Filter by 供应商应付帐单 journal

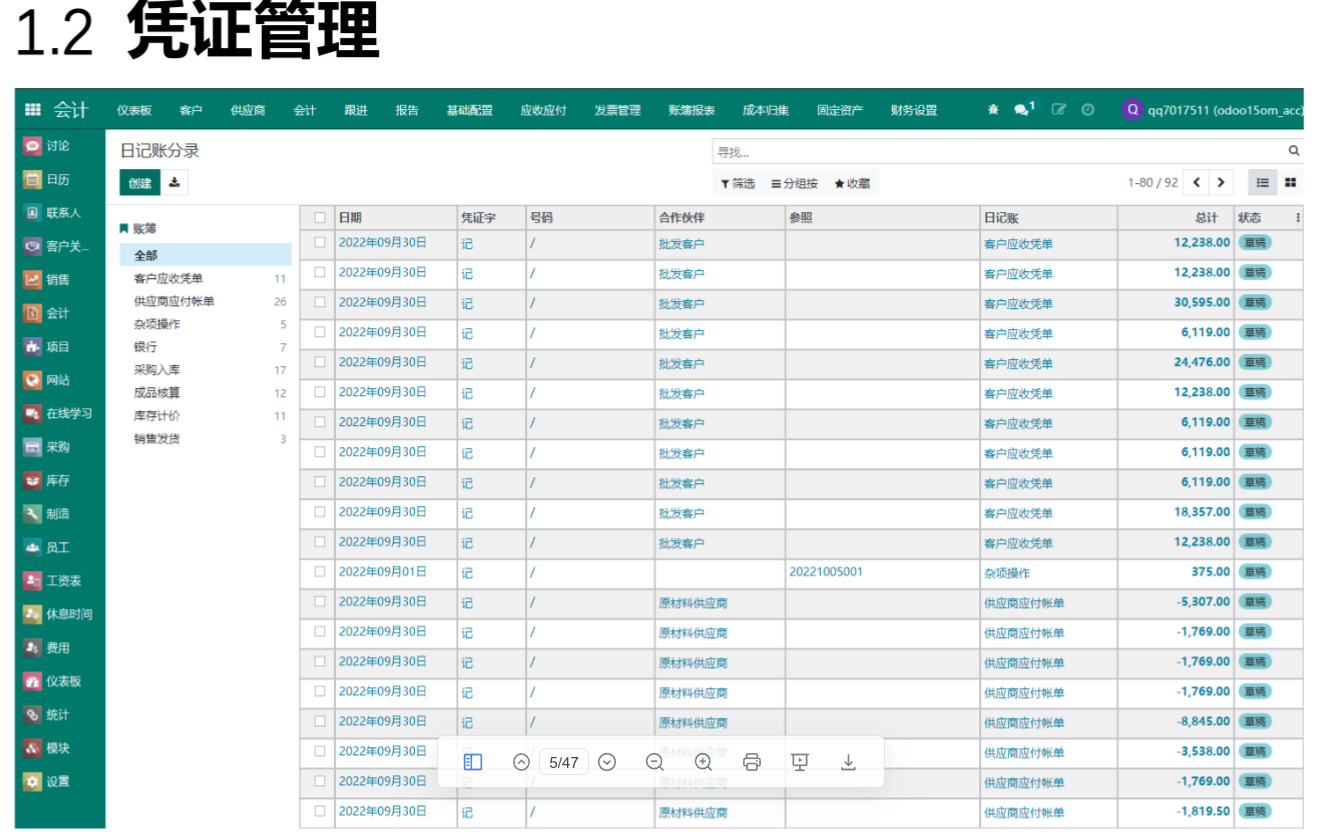click(174, 301)
